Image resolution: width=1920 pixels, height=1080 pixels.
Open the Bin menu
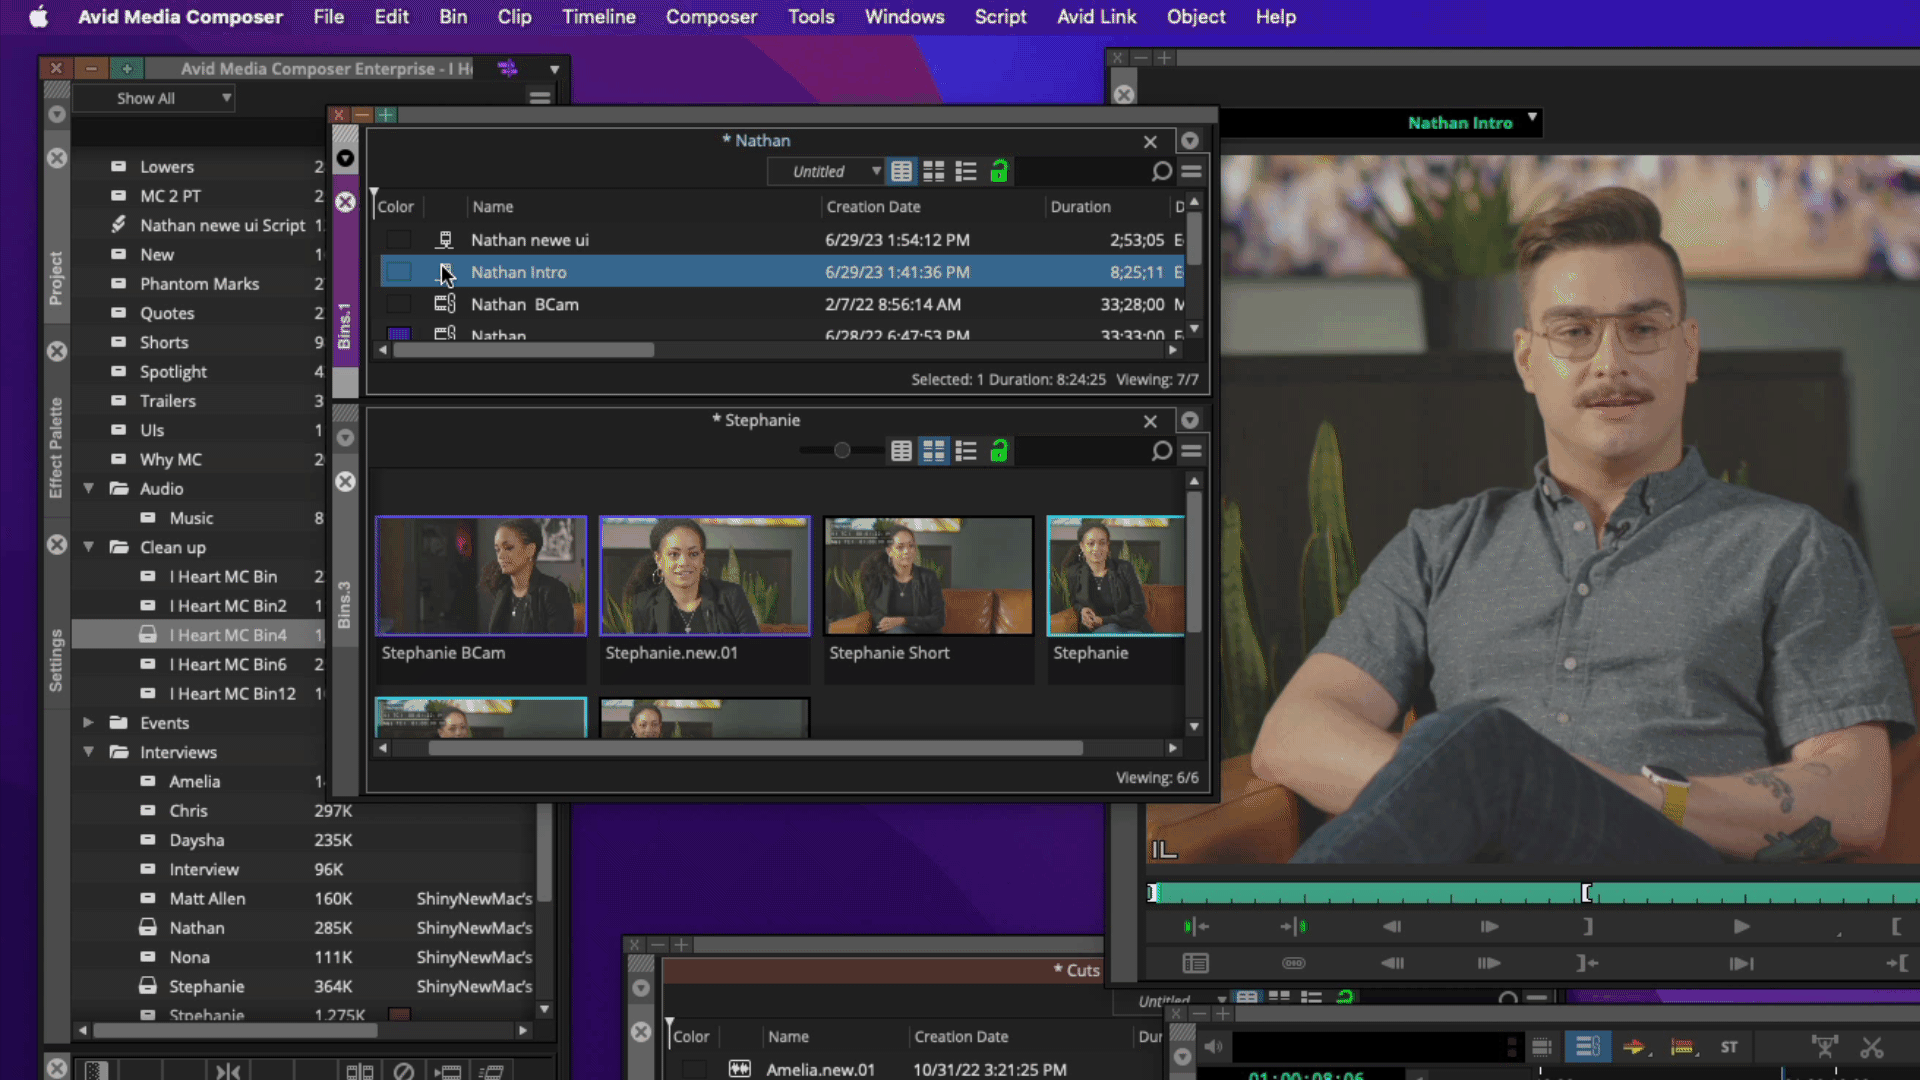453,17
